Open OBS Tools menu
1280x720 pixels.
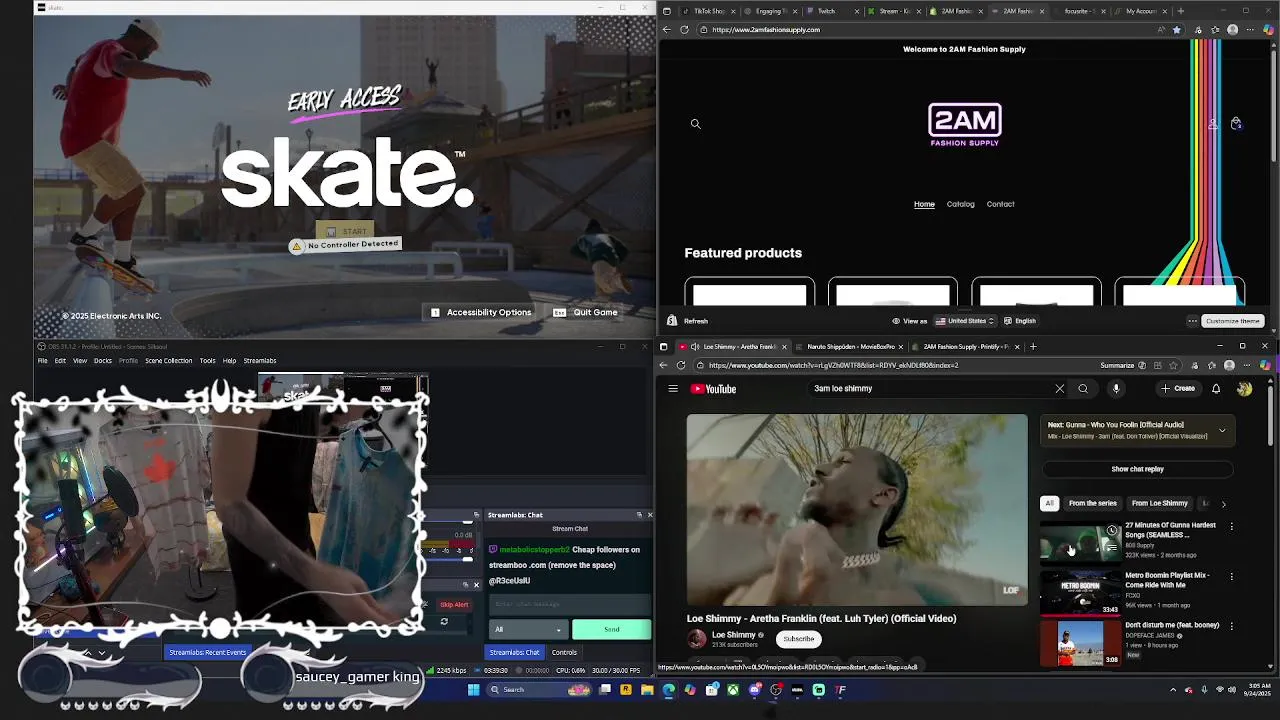pyautogui.click(x=207, y=361)
